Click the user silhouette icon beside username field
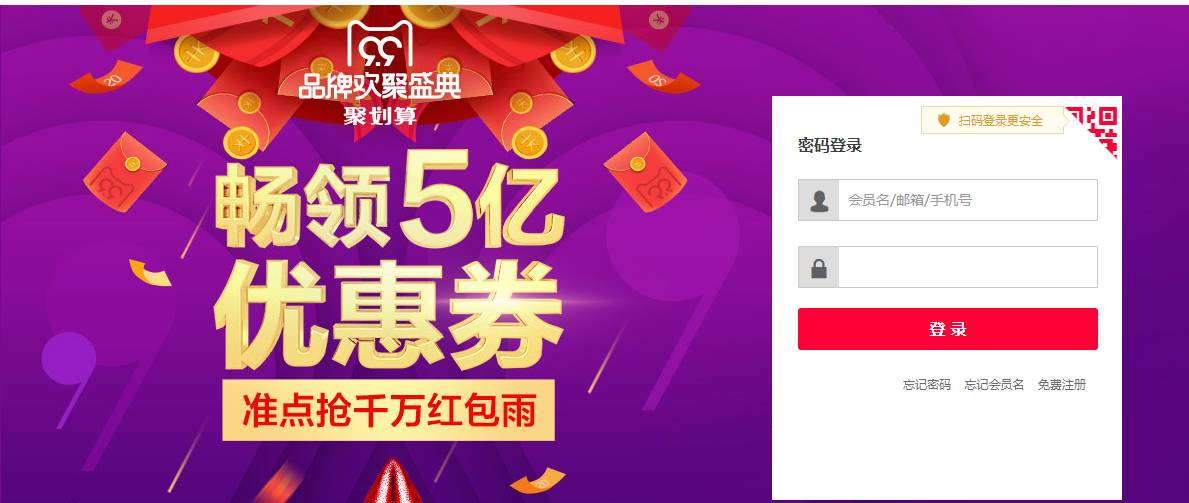The image size is (1189, 503). pyautogui.click(x=818, y=200)
